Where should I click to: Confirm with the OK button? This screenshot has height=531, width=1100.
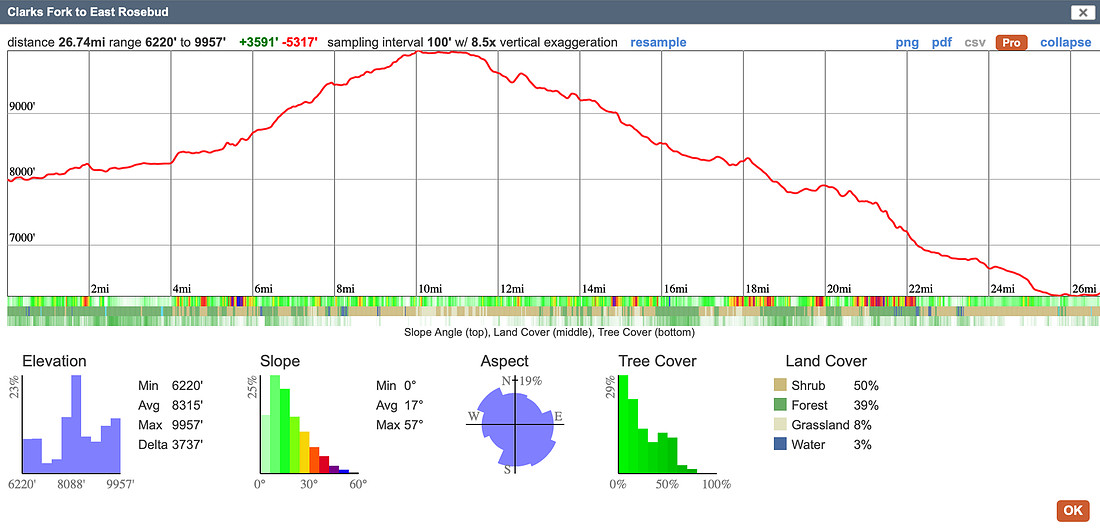click(x=1073, y=510)
